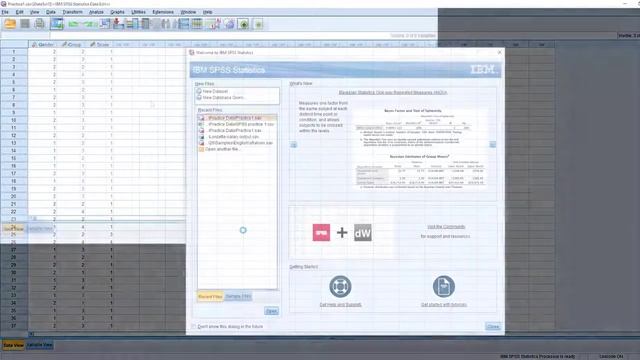The image size is (640, 360).
Task: Select the Group column header
Action: pyautogui.click(x=71, y=44)
